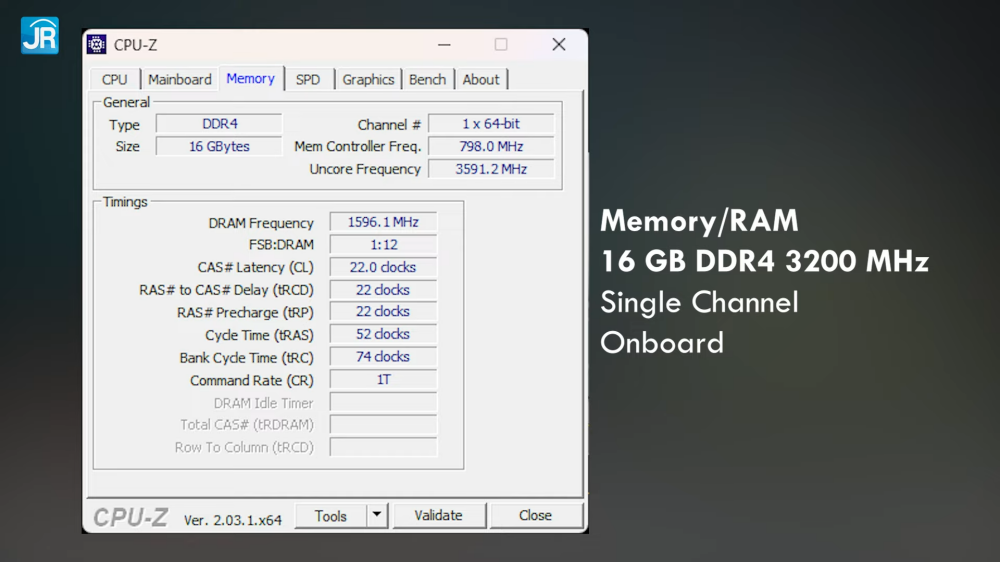The height and width of the screenshot is (562, 1000).
Task: Click the RAS# Precharge (tRP) label
Action: tap(245, 313)
